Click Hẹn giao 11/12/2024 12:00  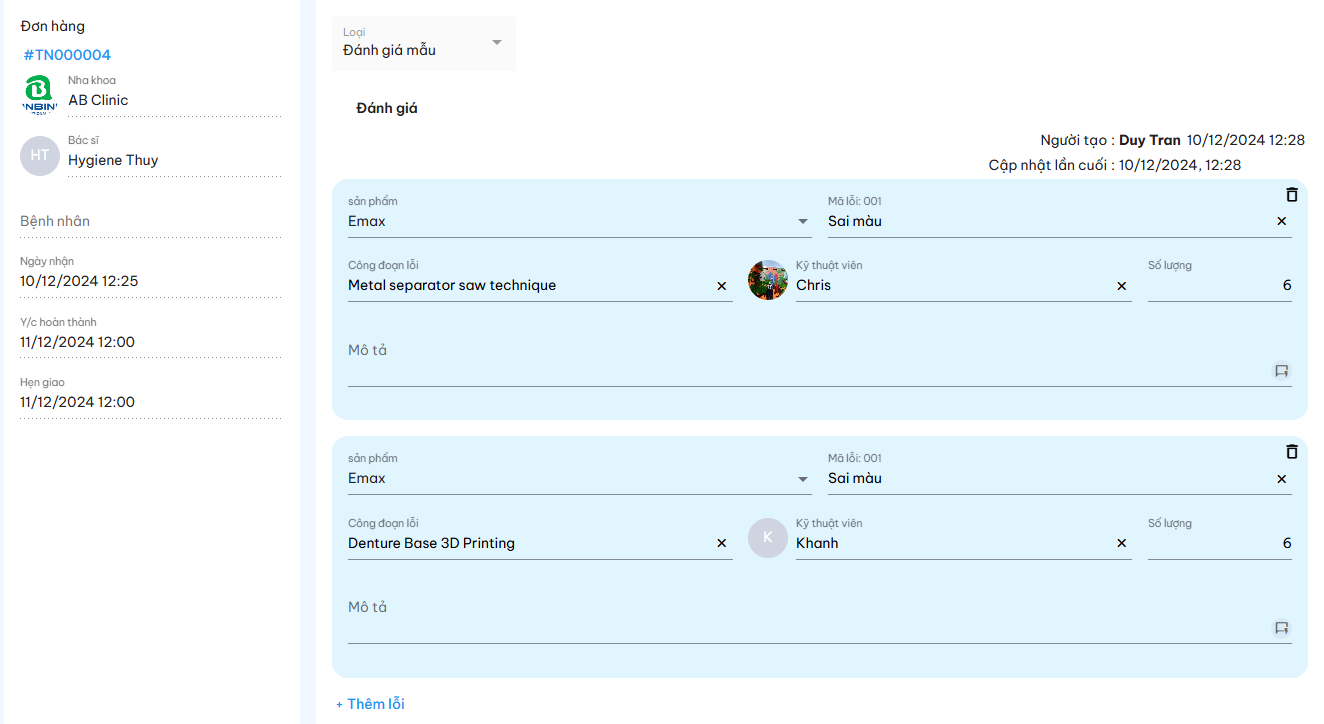pyautogui.click(x=151, y=396)
